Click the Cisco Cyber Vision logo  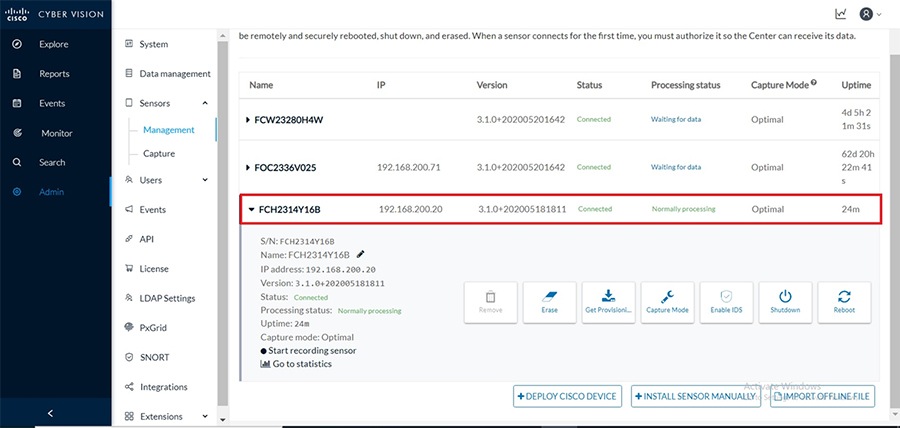coord(55,14)
